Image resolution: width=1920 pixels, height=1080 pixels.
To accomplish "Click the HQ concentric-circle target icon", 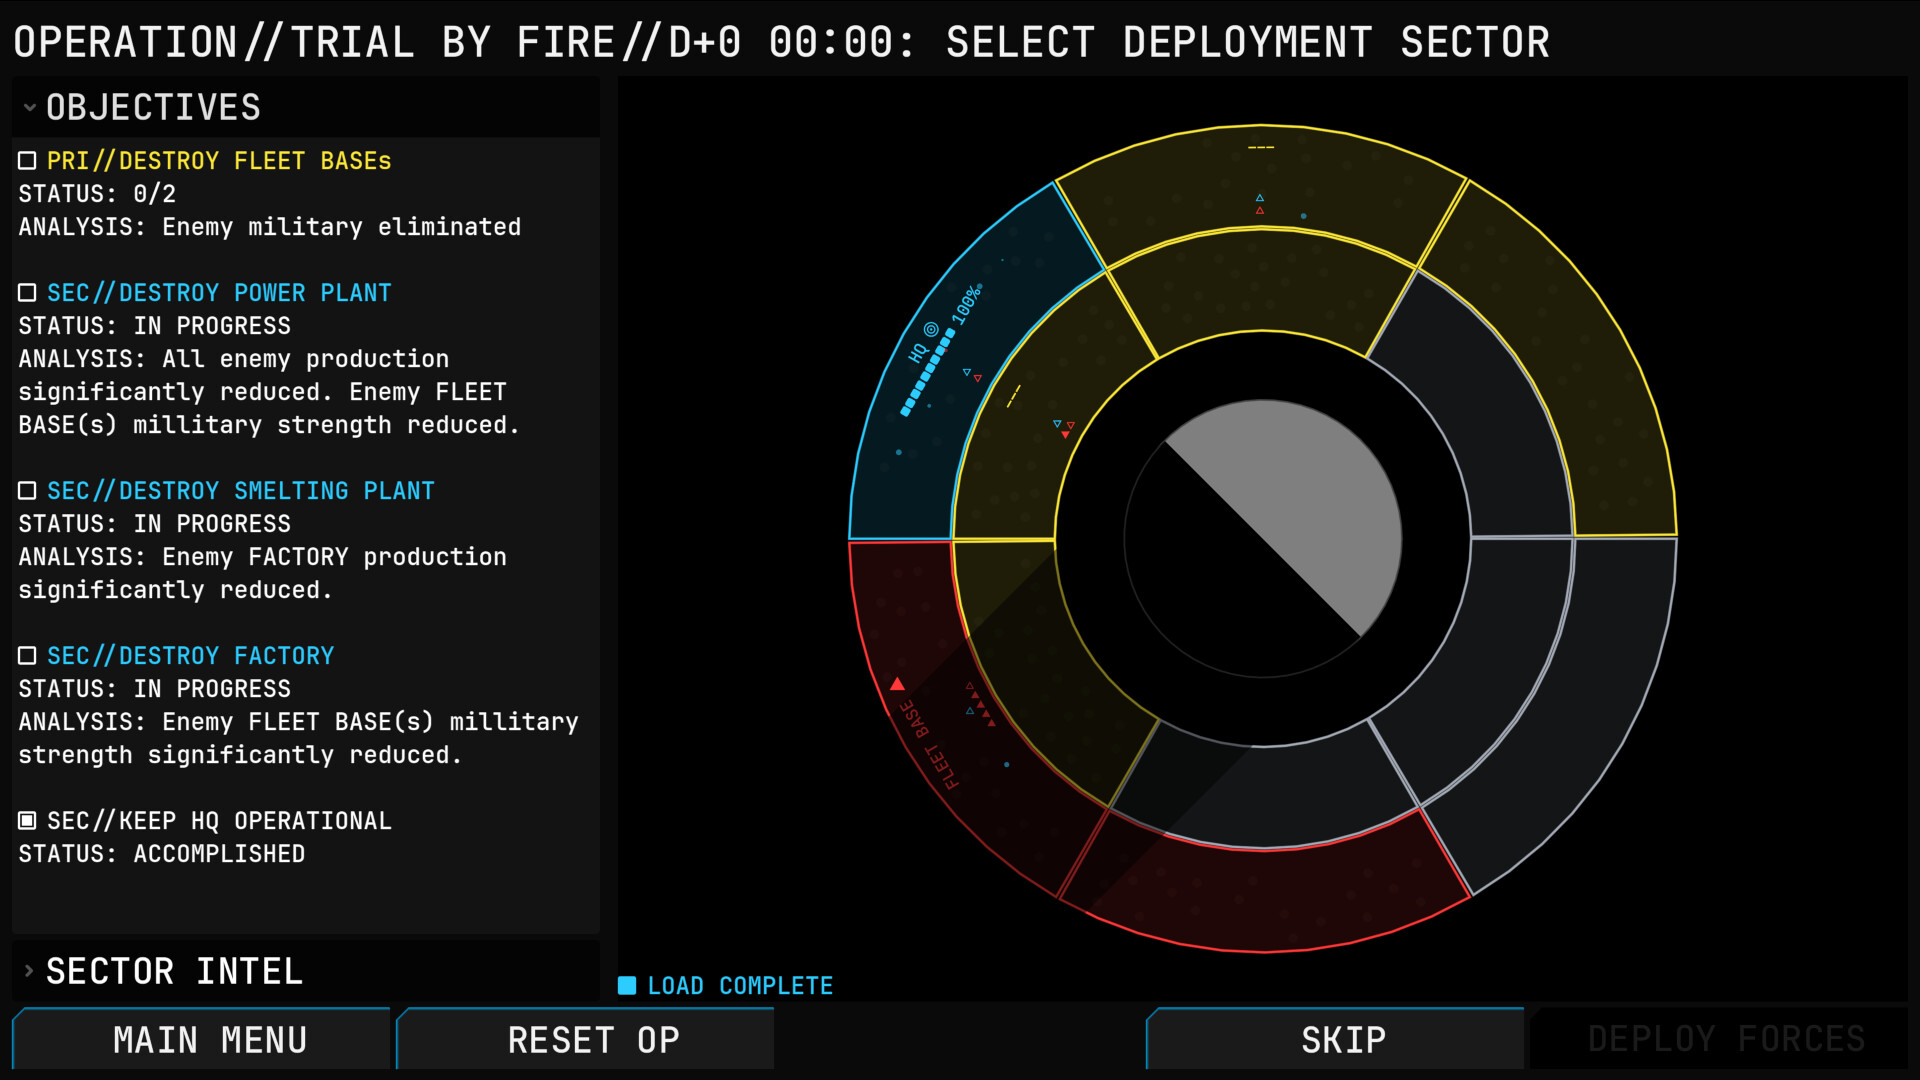I will pyautogui.click(x=931, y=329).
